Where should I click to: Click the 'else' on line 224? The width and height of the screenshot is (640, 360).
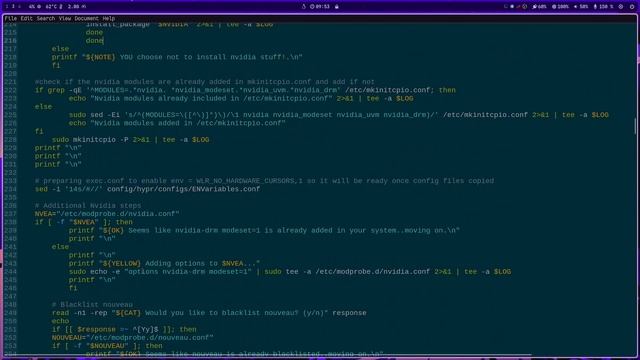pos(43,107)
